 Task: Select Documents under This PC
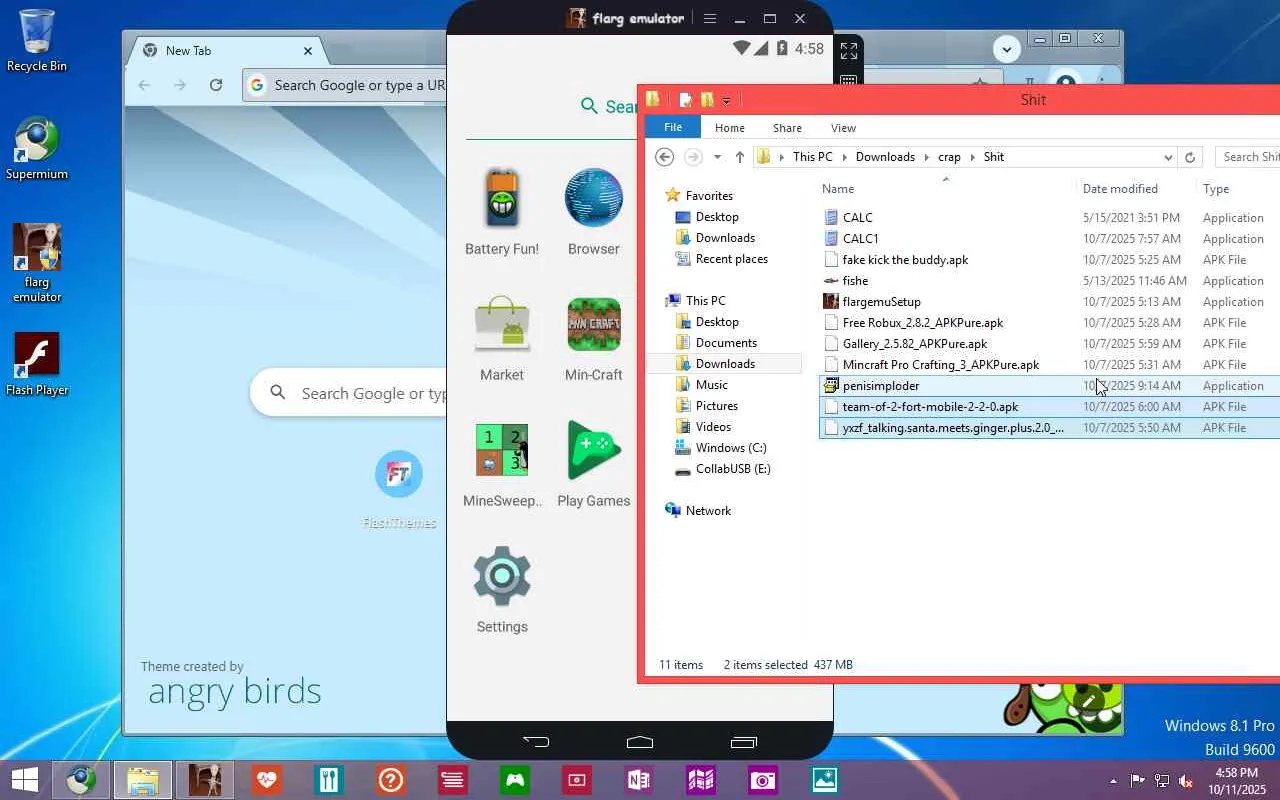tap(726, 343)
